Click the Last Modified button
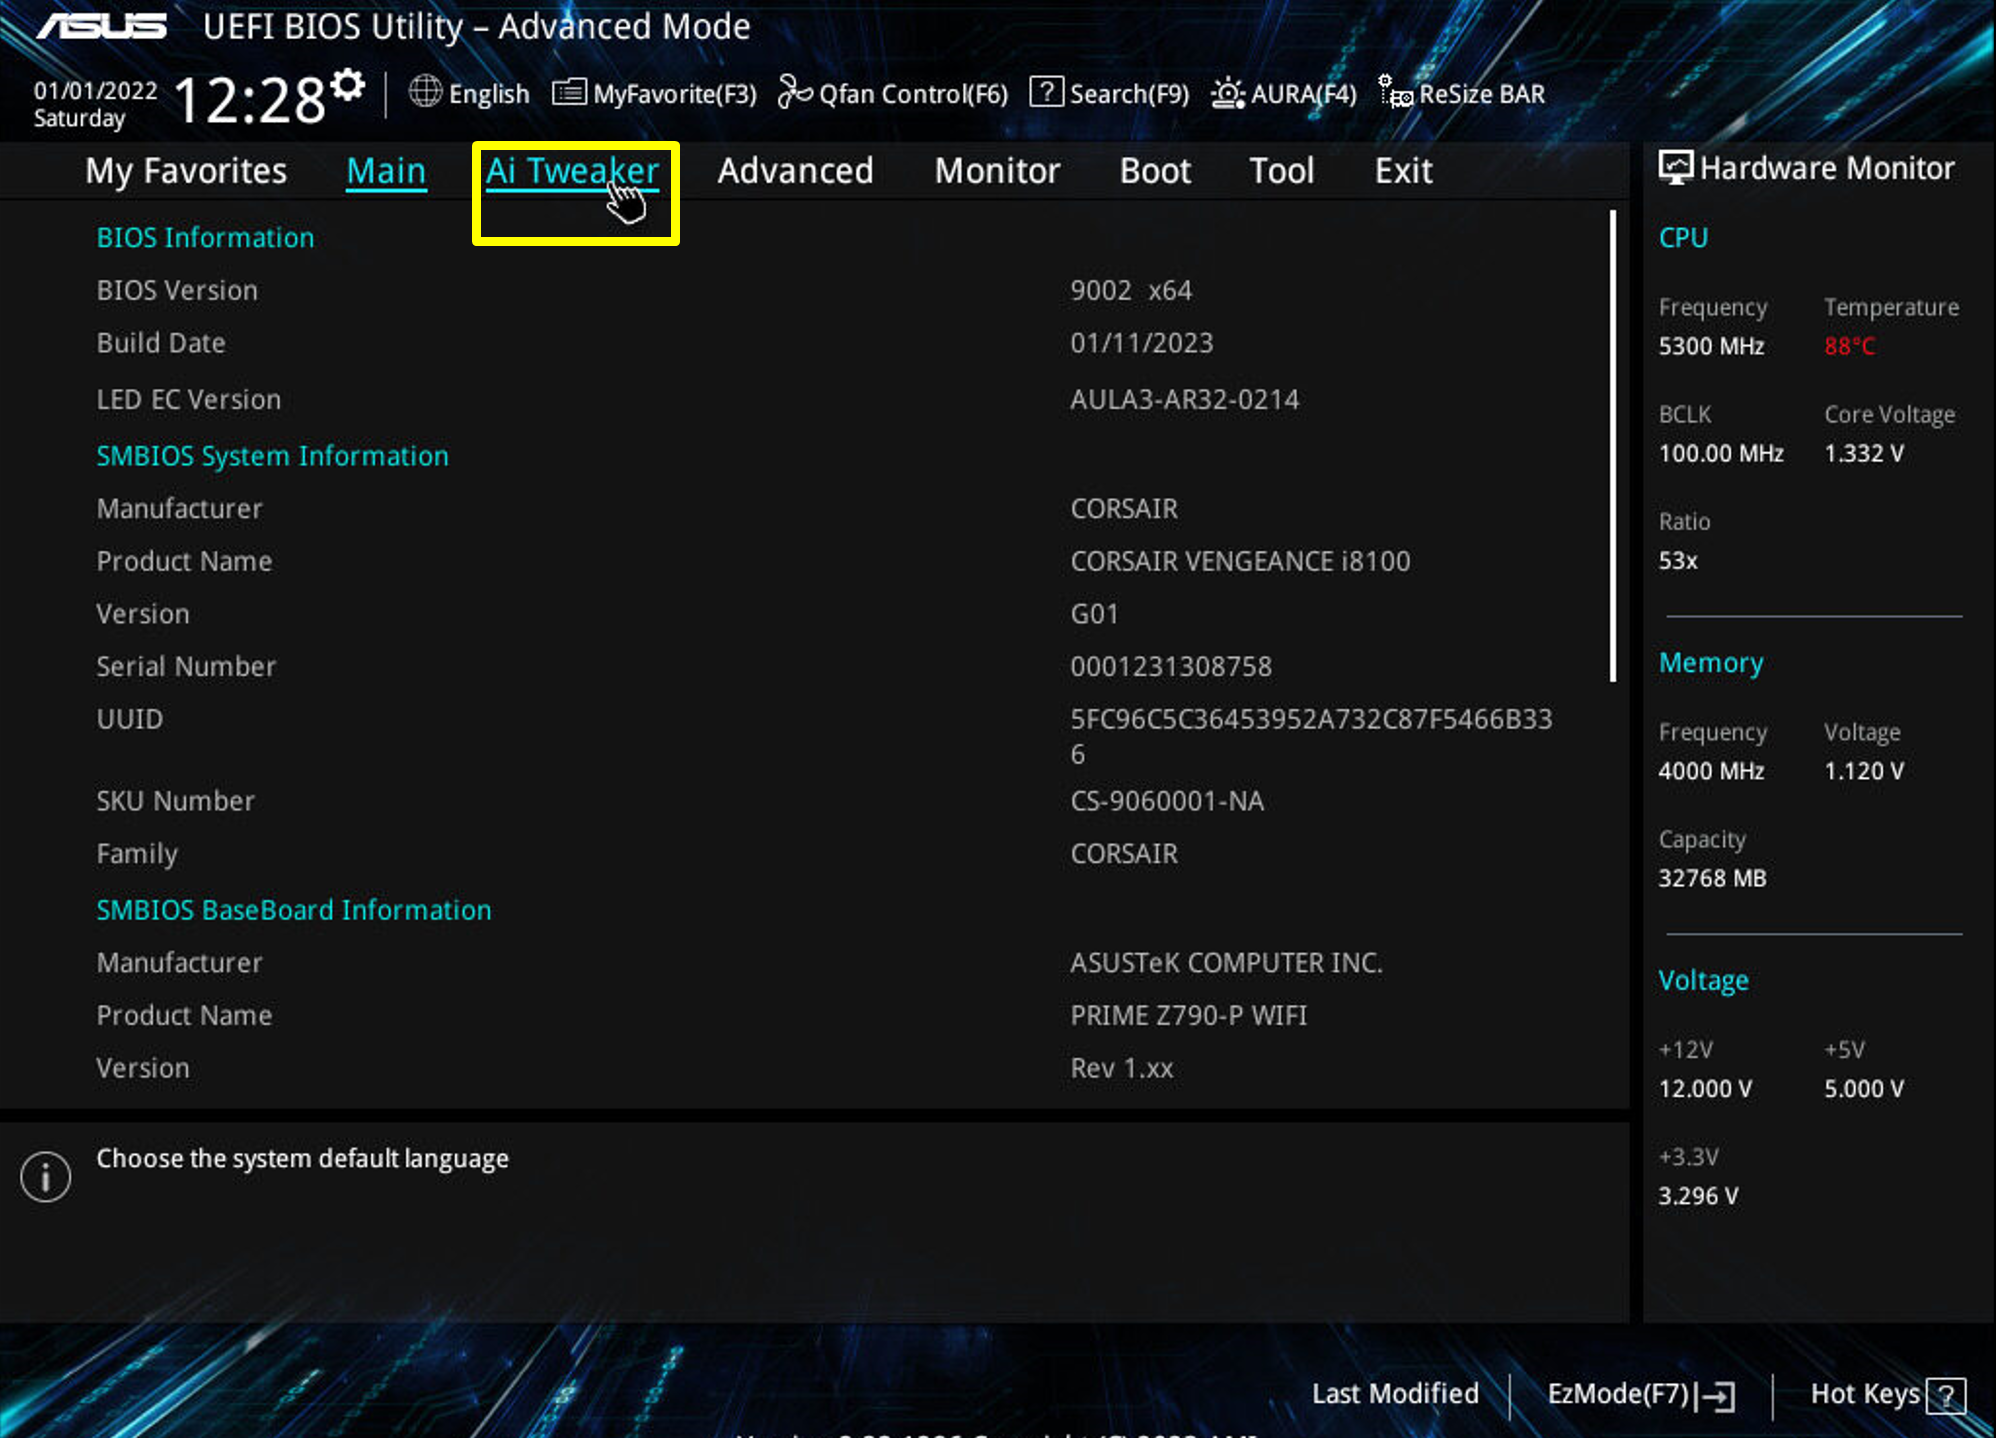 click(x=1395, y=1394)
